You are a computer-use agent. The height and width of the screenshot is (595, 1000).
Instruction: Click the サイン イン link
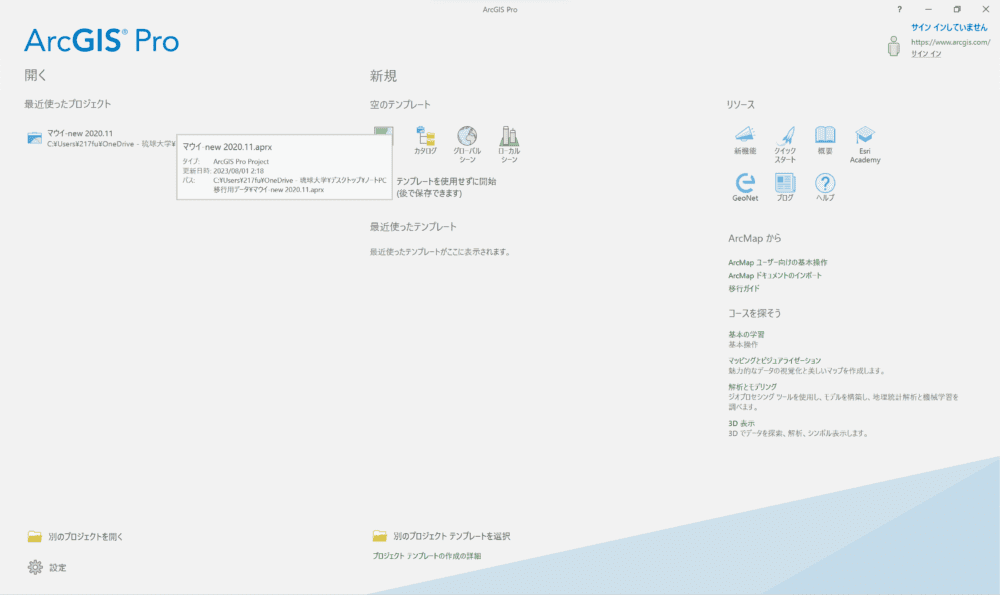coord(926,54)
